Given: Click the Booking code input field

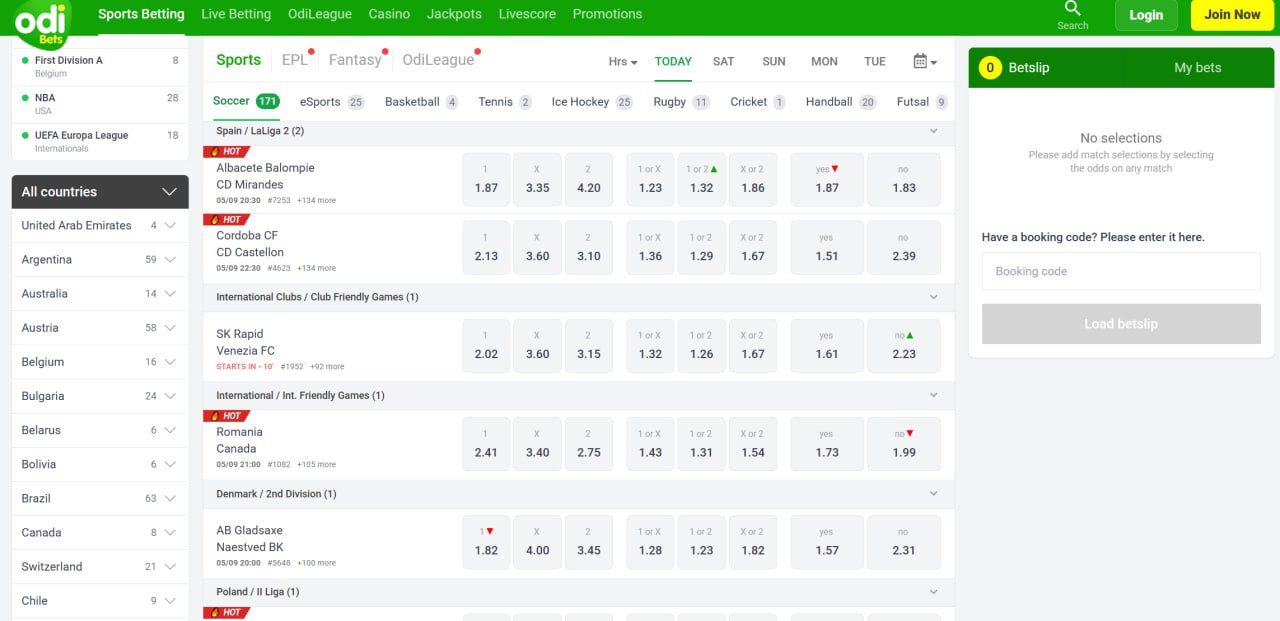Looking at the screenshot, I should [x=1121, y=271].
